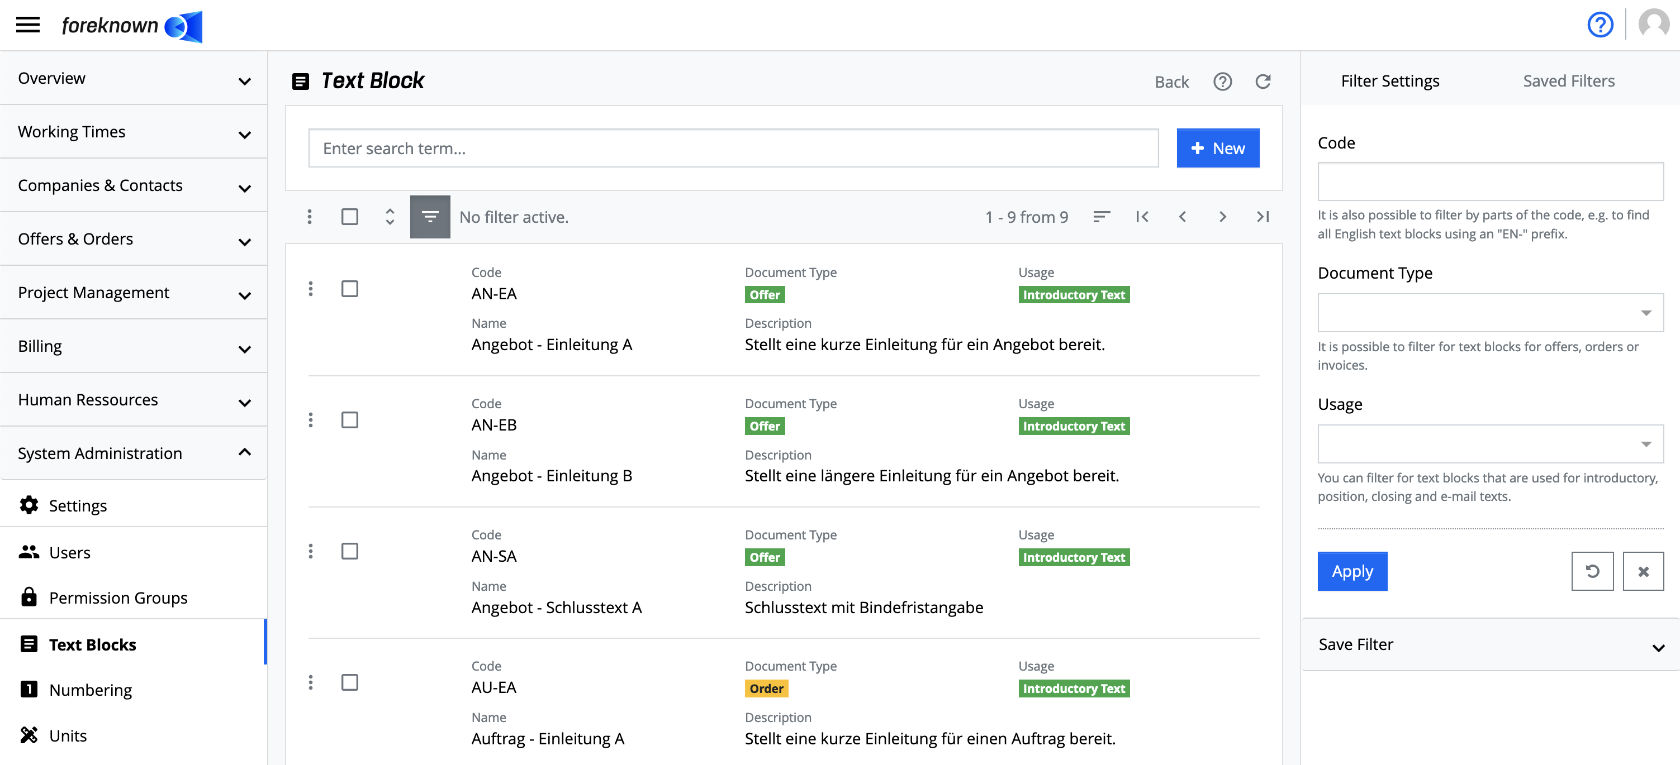
Task: Reset filter settings with undo icon
Action: tap(1592, 572)
